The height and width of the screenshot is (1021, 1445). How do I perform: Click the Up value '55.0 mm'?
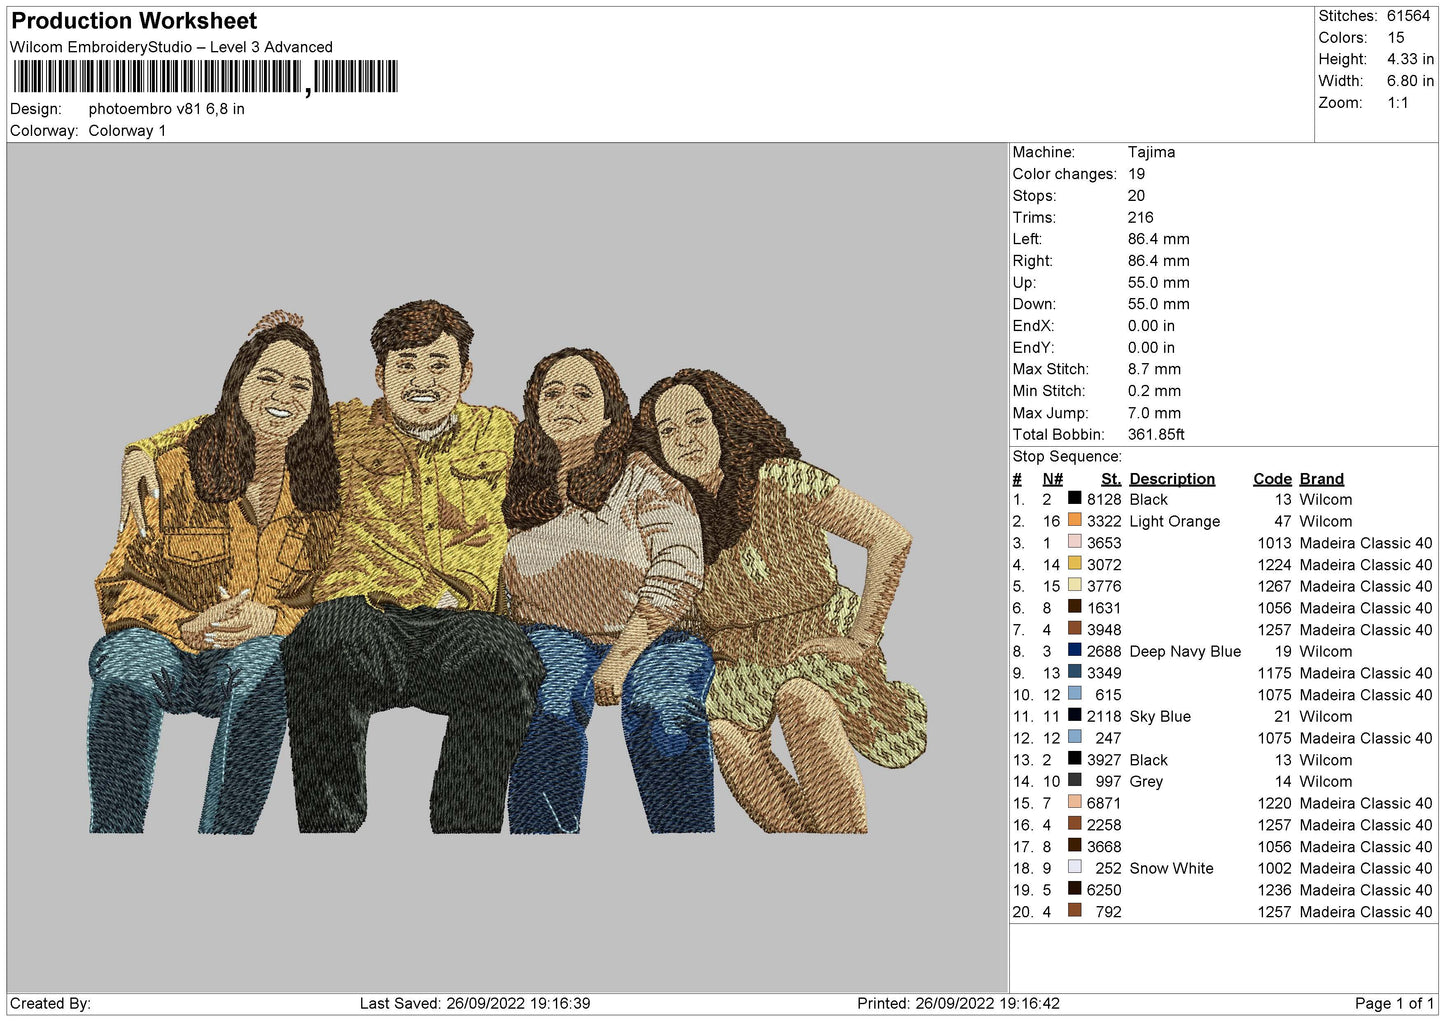pos(1159,283)
